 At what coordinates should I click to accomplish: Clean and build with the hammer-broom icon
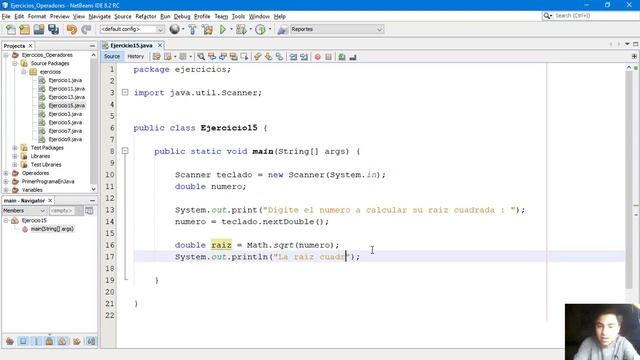tap(207, 29)
